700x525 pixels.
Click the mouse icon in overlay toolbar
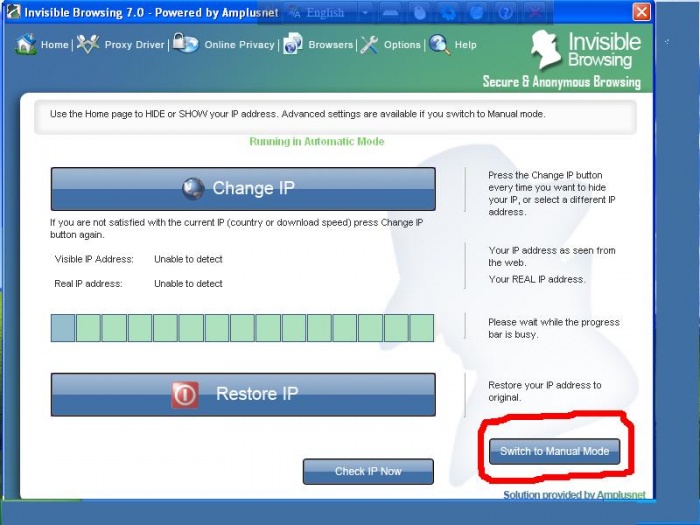(419, 13)
